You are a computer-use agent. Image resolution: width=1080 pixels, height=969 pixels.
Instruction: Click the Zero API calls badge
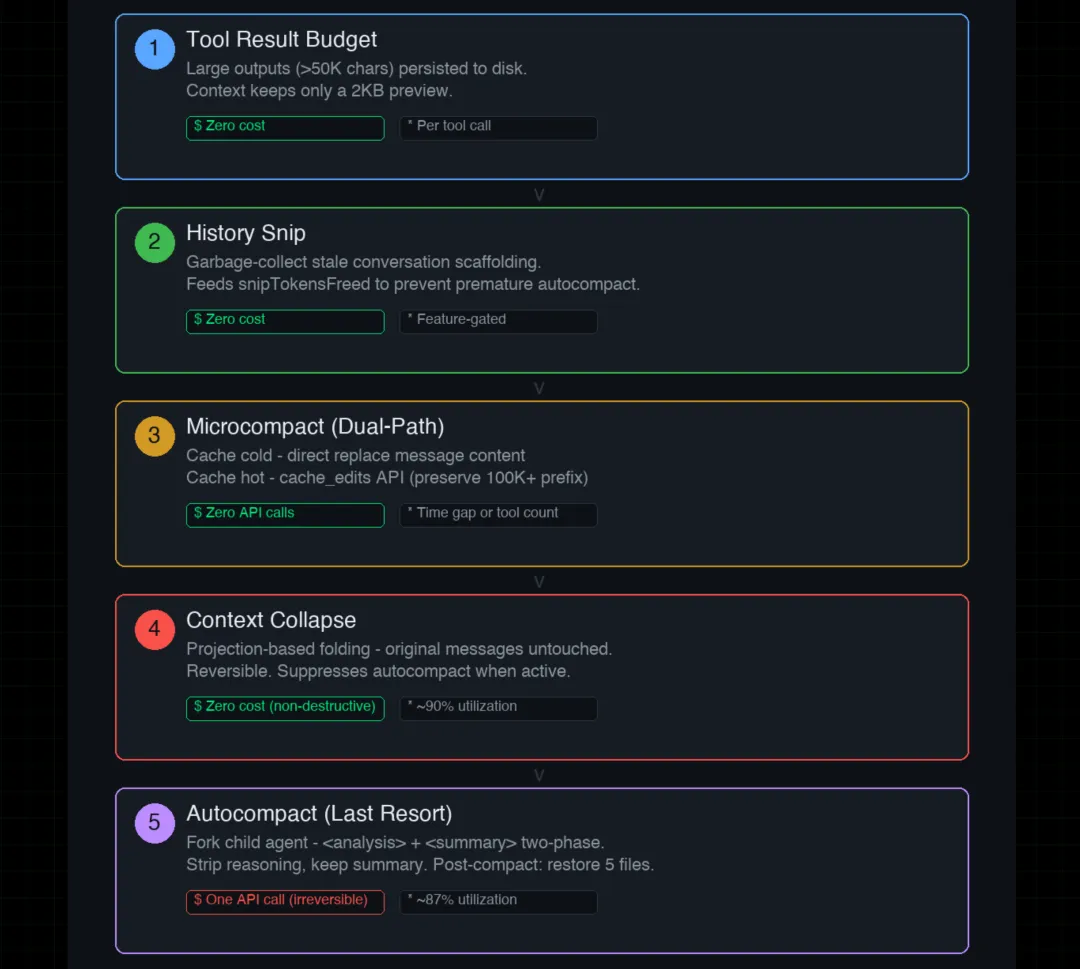[285, 514]
